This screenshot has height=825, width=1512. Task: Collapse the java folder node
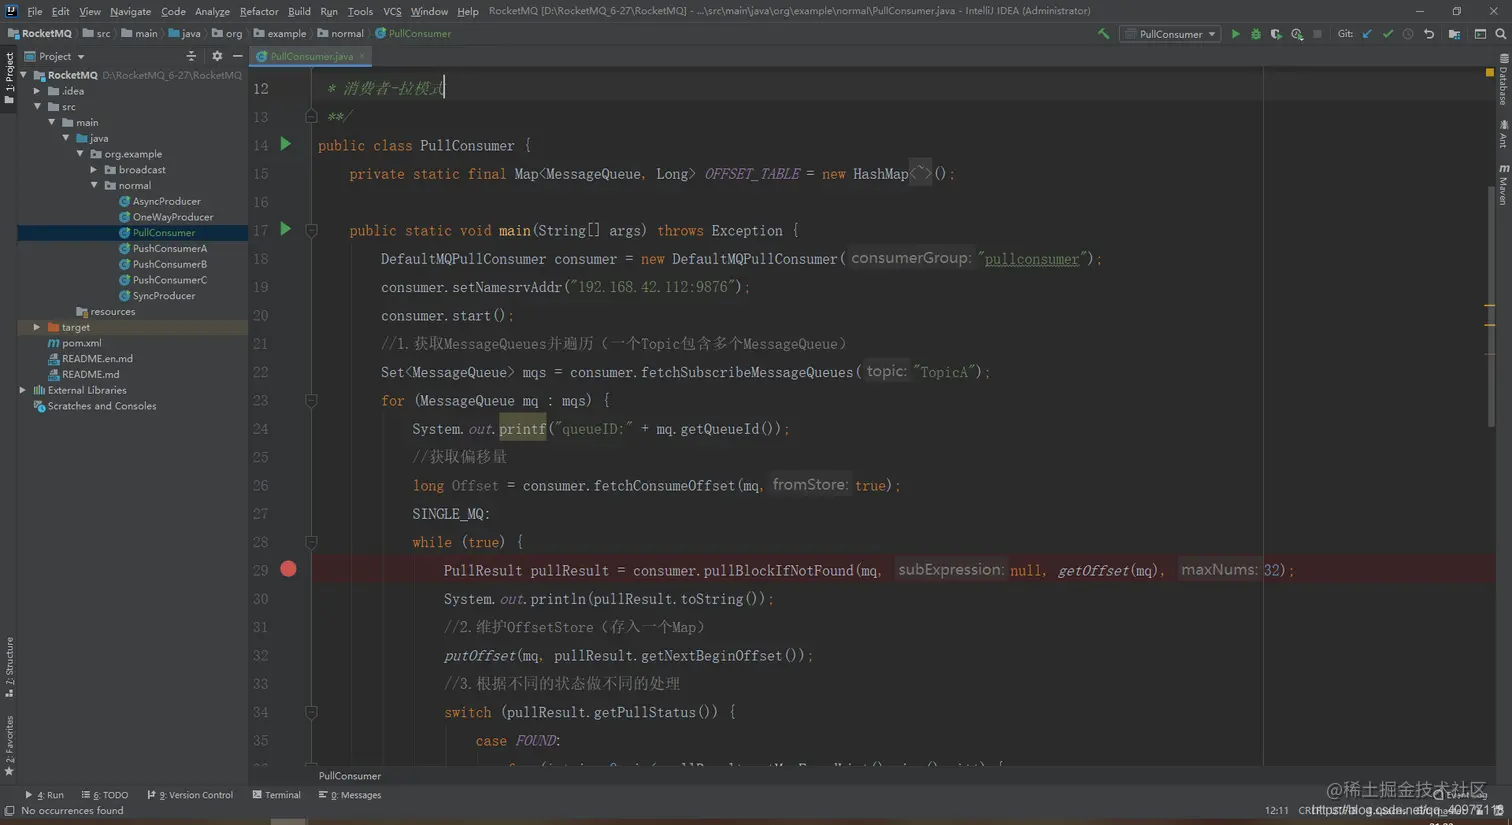(x=66, y=138)
